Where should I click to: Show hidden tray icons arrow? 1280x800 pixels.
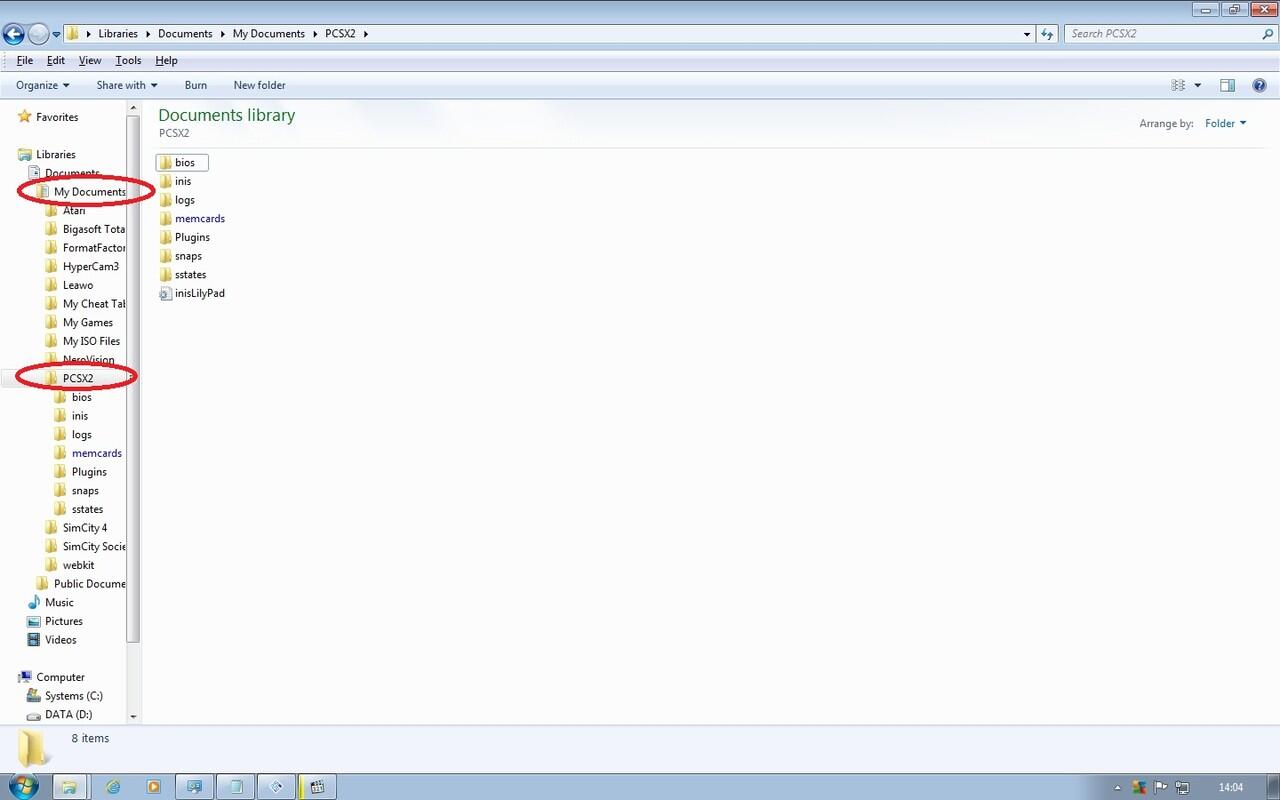click(x=1117, y=788)
